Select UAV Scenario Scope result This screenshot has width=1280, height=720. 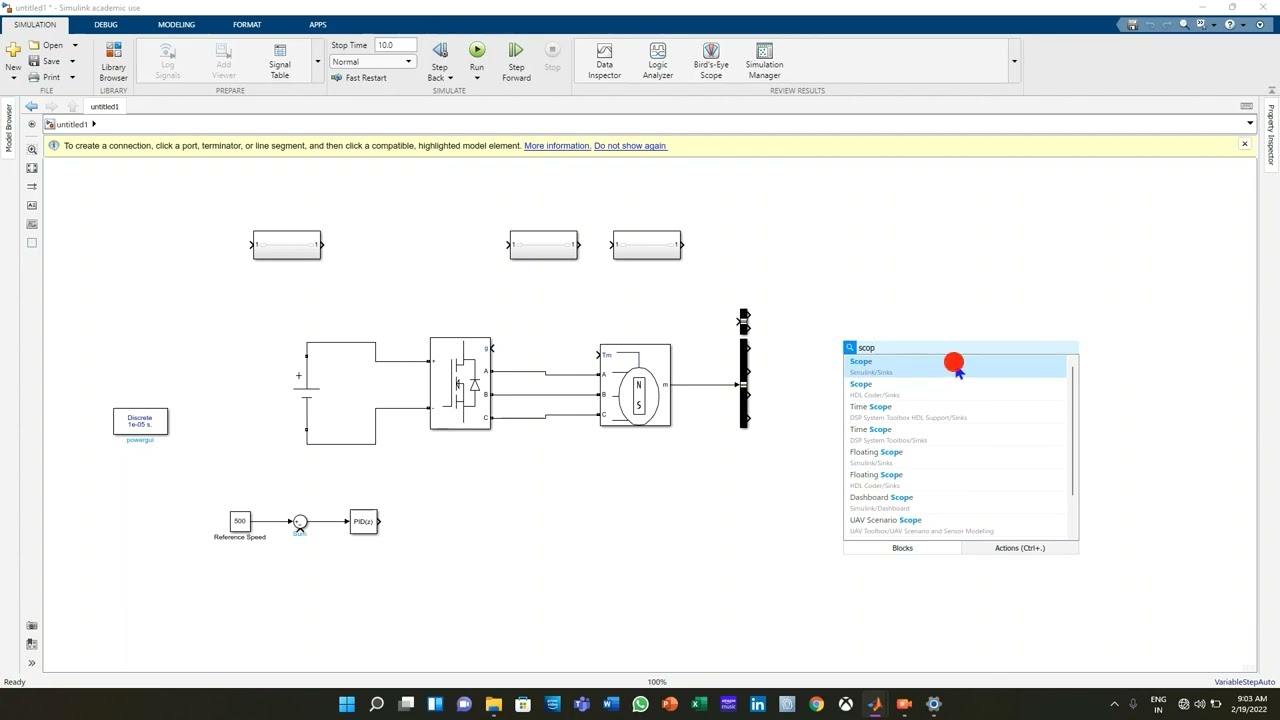[x=956, y=525]
